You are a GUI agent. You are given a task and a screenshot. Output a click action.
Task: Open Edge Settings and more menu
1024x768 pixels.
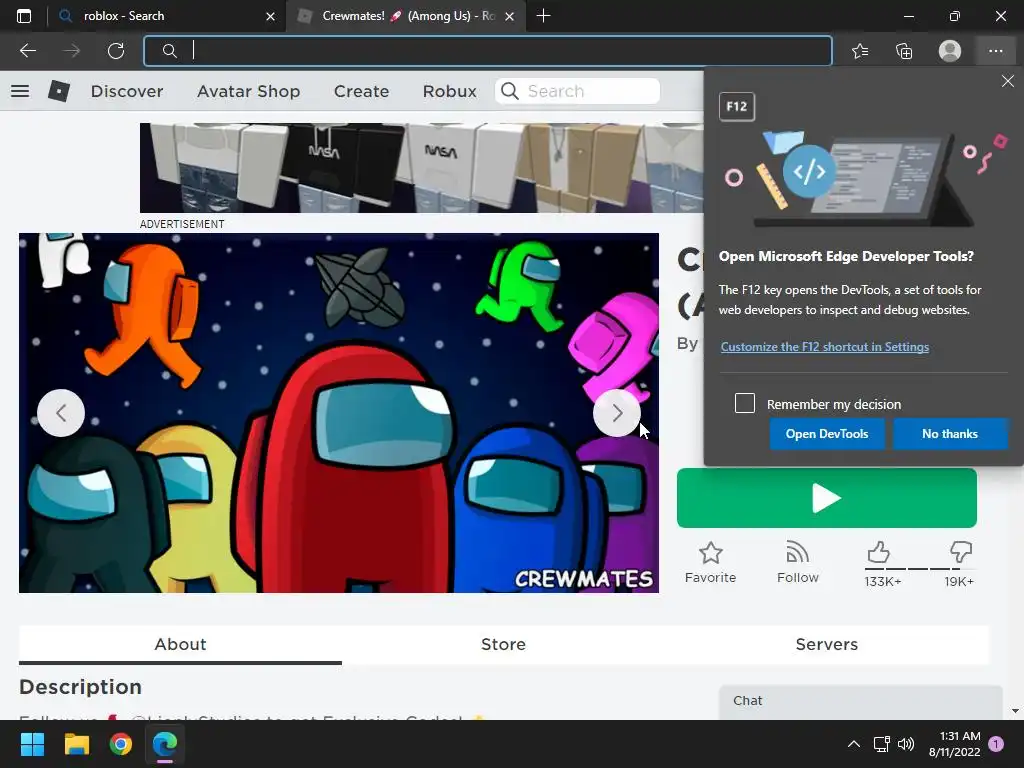point(995,51)
